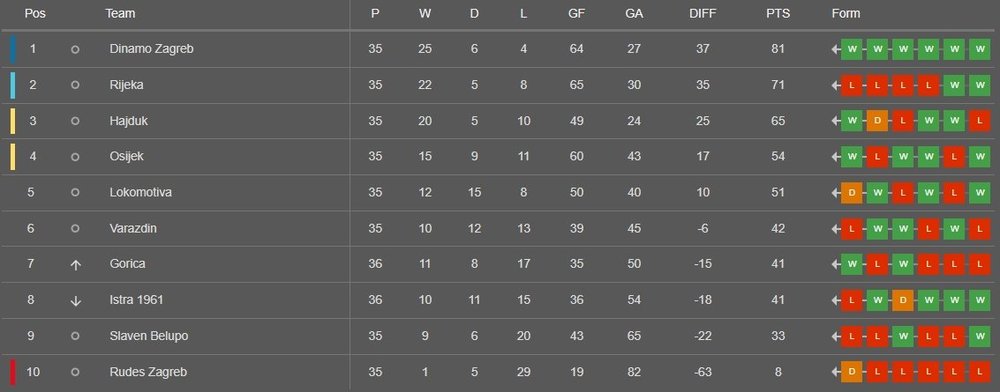Click the Team column header
The width and height of the screenshot is (1000, 392).
click(x=120, y=13)
